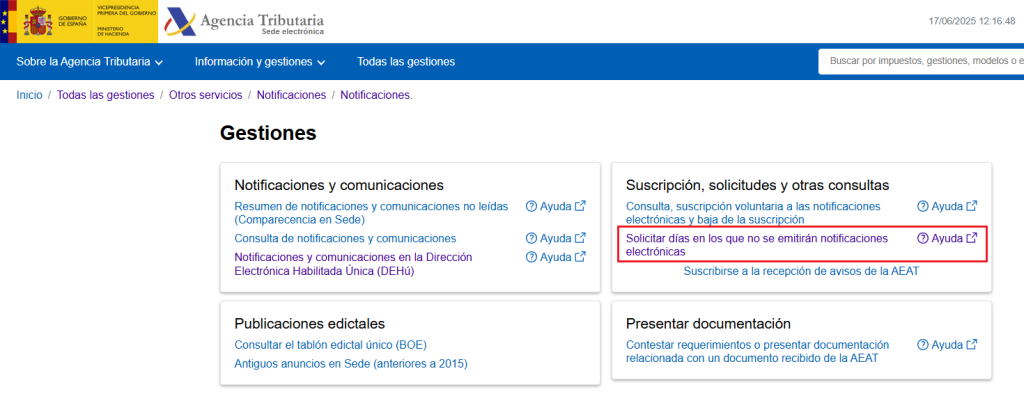The height and width of the screenshot is (394, 1024).
Task: Open Resumen de notificaciones y comunicaciones no leídas
Action: 371,213
